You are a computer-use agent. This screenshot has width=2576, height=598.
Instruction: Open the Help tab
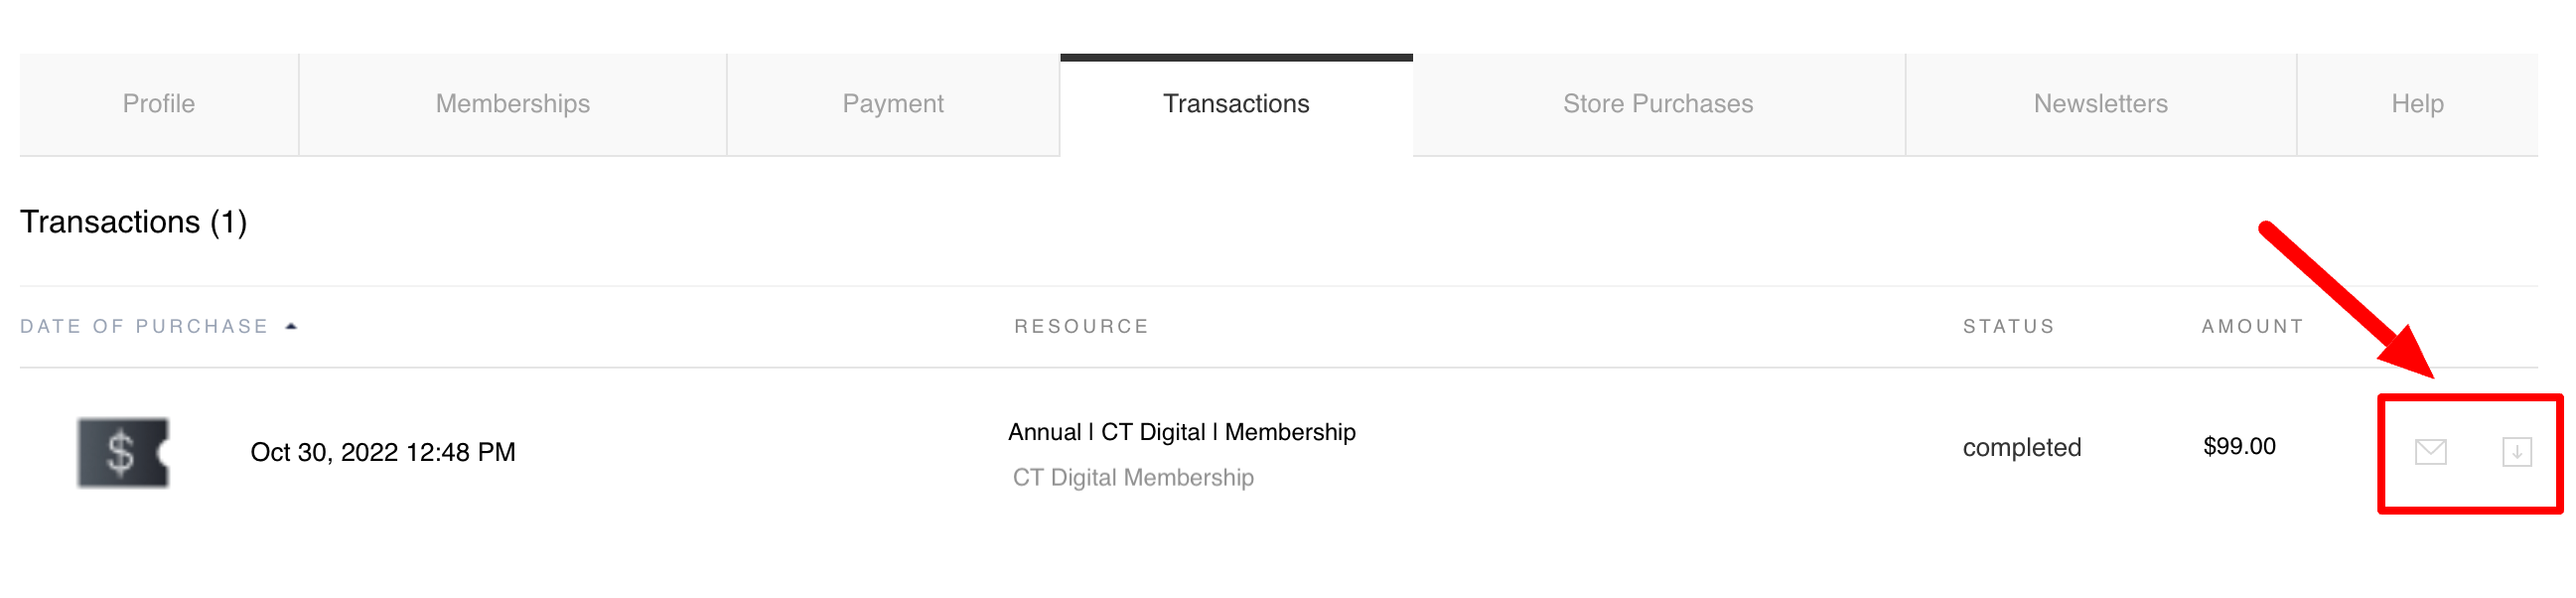click(2417, 104)
